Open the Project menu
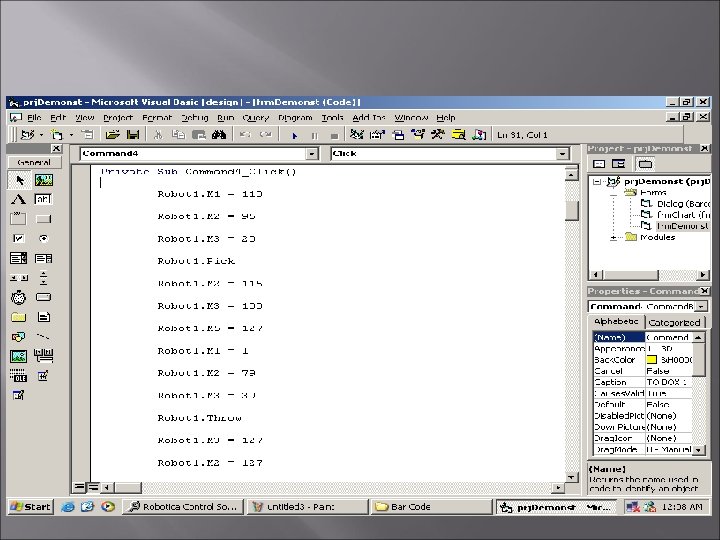 [118, 118]
